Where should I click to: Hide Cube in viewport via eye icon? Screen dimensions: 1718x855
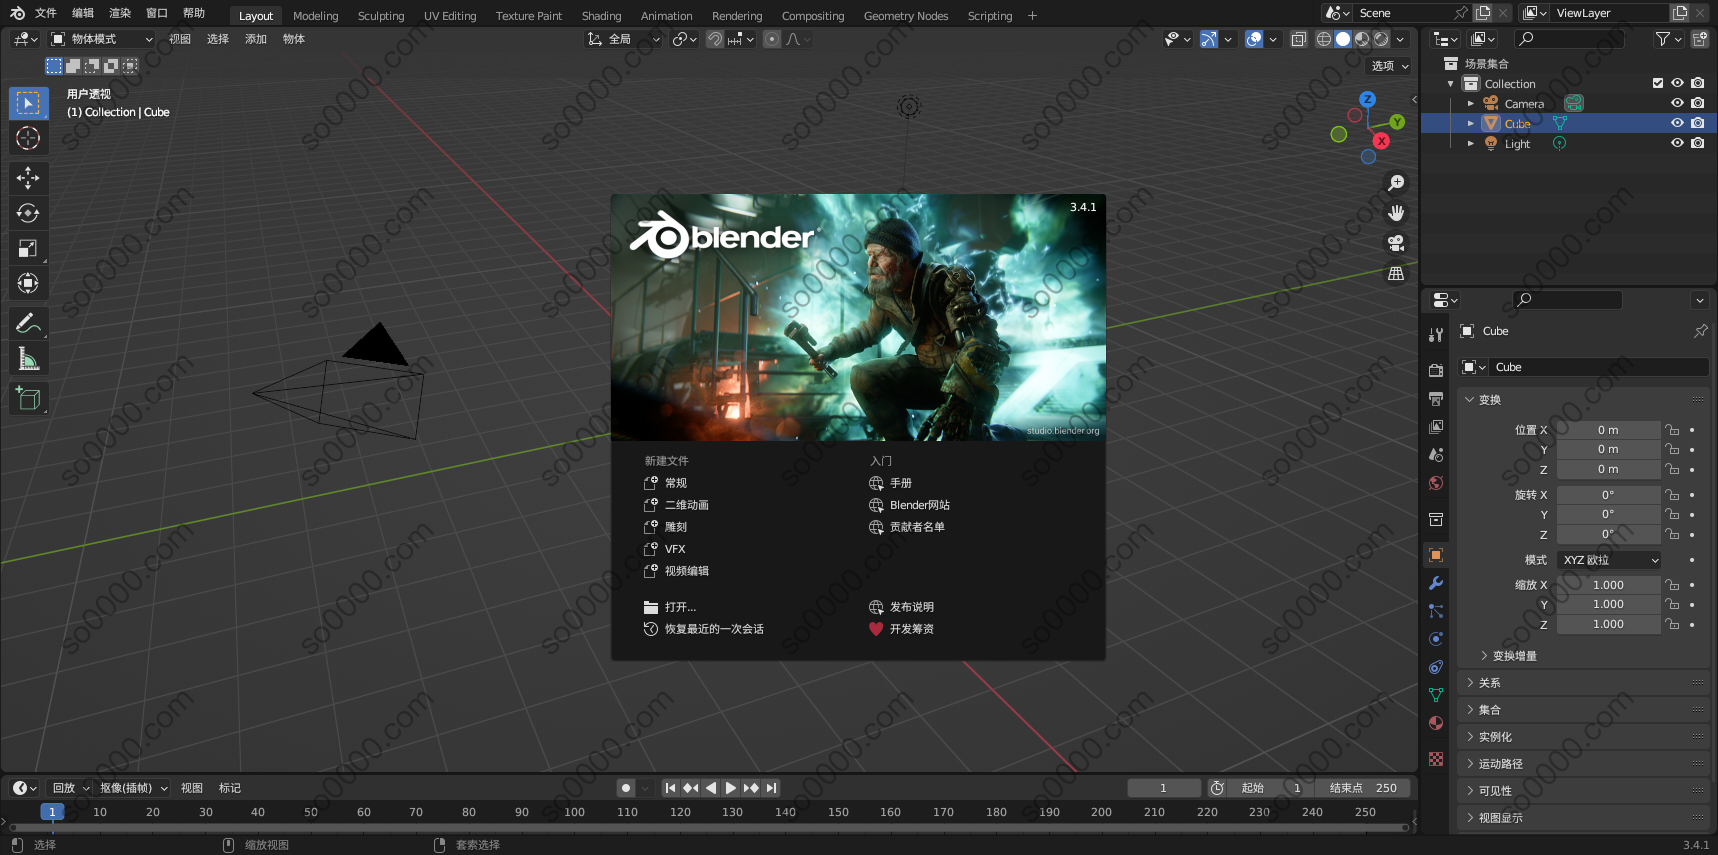(1677, 123)
